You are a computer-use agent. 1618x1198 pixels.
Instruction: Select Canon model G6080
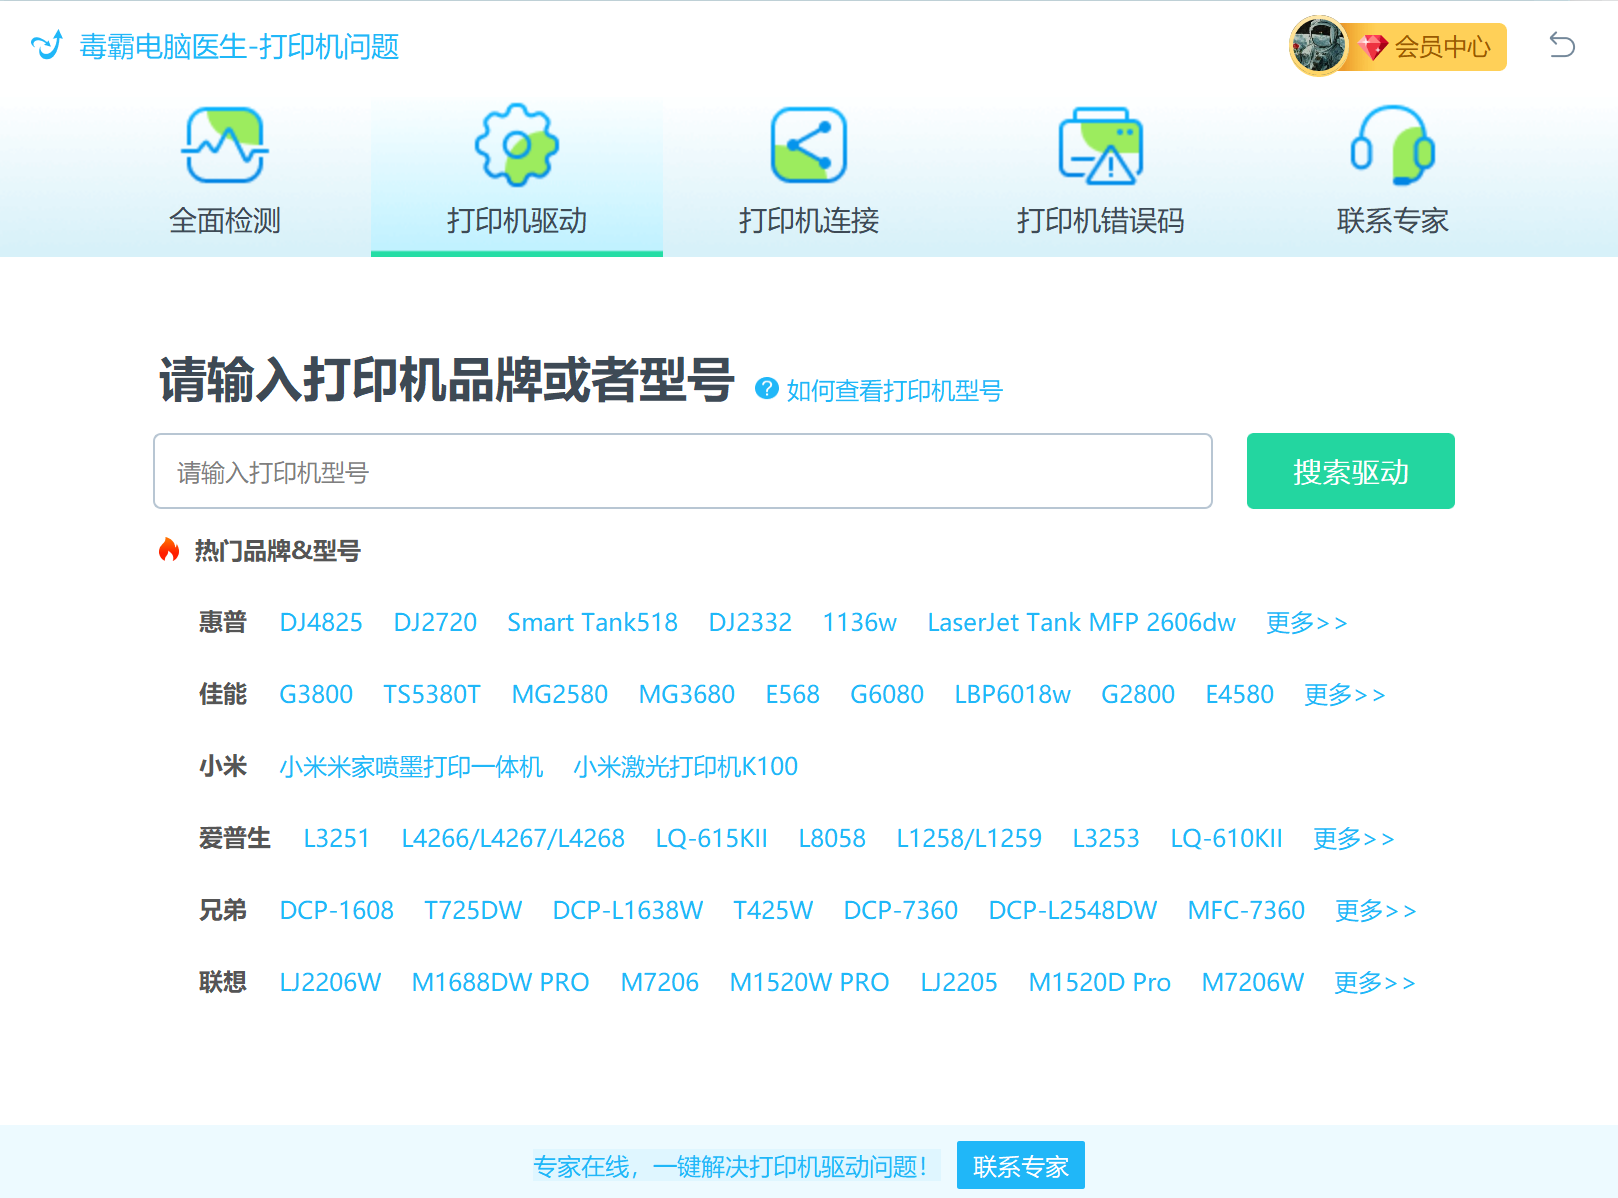[887, 694]
